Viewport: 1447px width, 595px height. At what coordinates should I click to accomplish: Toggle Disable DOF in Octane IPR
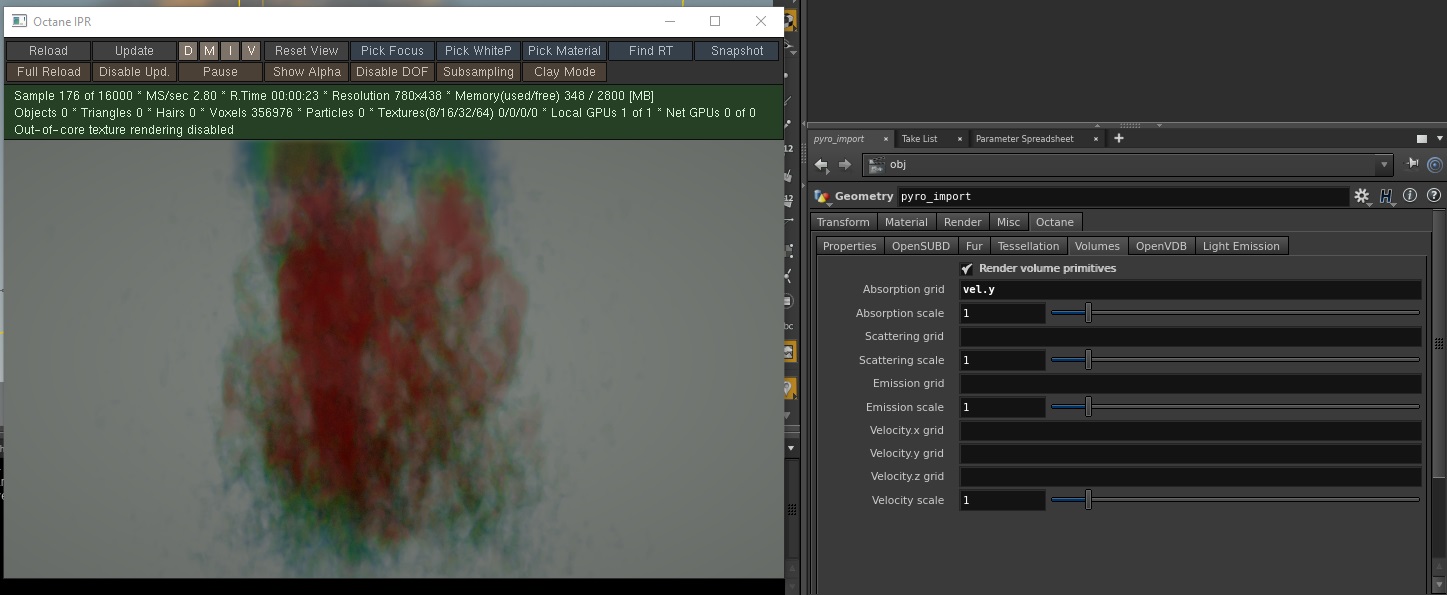tap(392, 72)
